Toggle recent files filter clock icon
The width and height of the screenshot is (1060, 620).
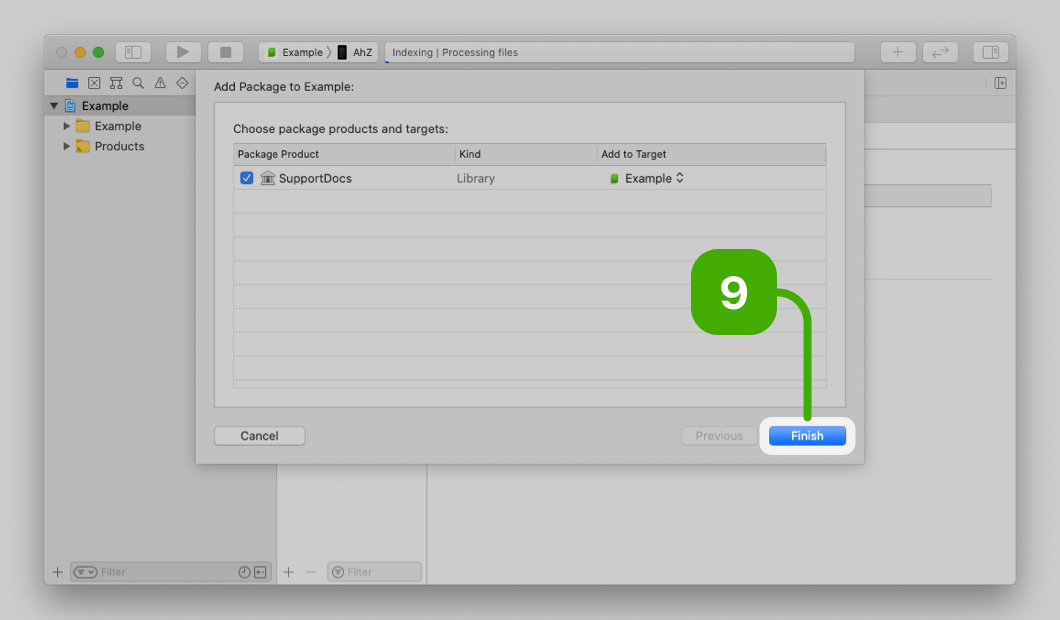[244, 572]
